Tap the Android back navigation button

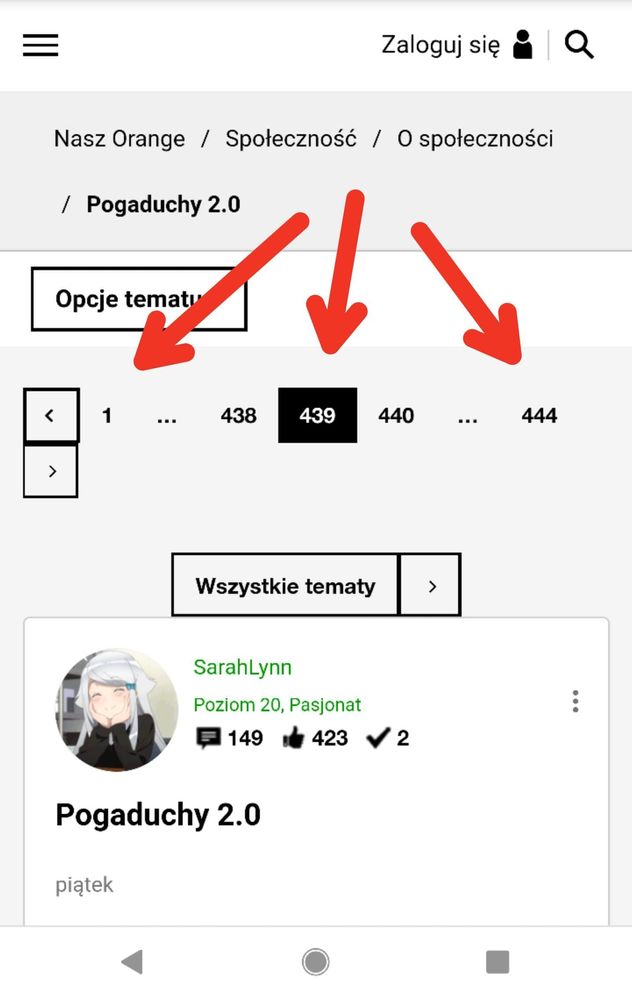pos(132,962)
